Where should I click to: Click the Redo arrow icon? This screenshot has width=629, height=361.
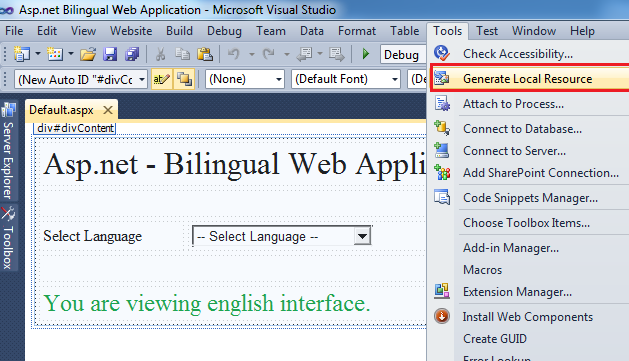[269, 54]
